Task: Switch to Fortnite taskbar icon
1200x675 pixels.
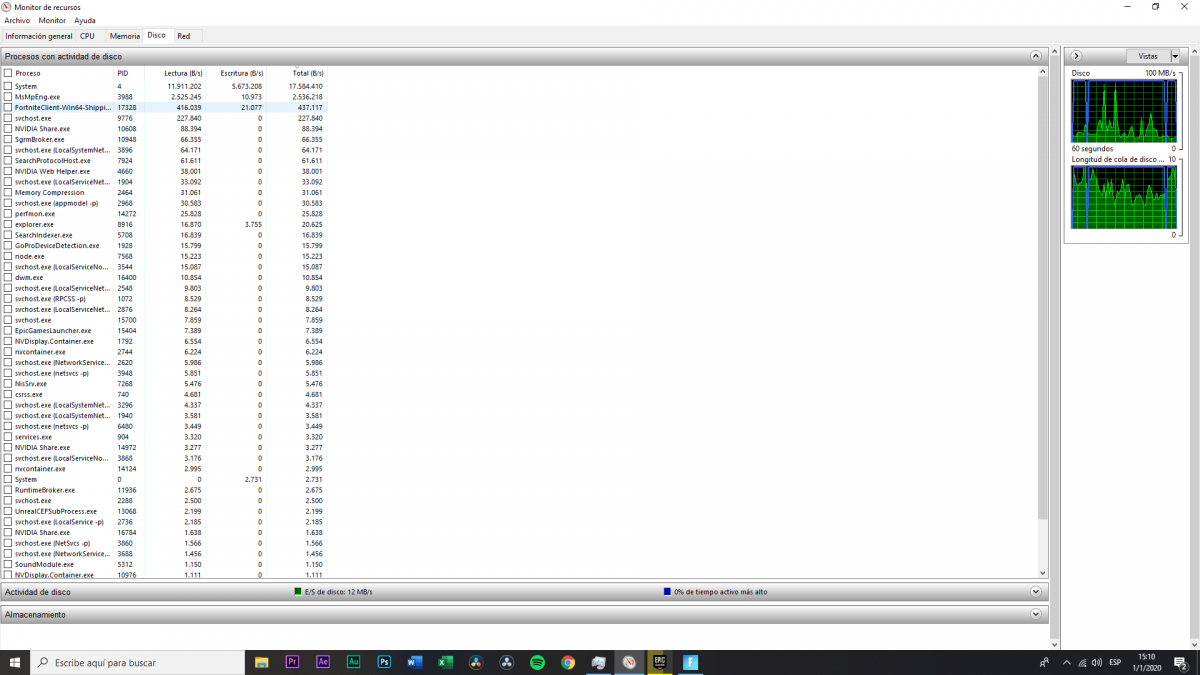Action: (x=690, y=662)
